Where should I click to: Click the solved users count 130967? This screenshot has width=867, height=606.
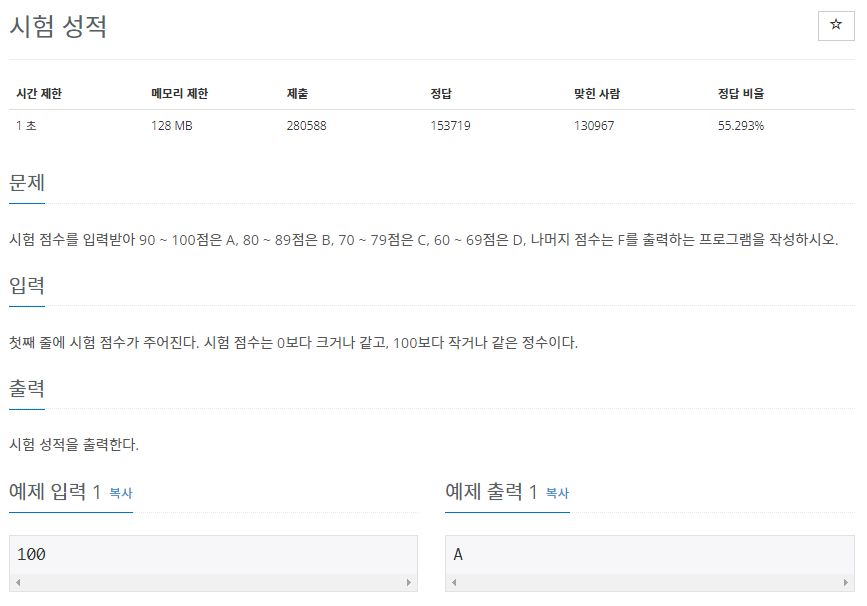[x=594, y=126]
